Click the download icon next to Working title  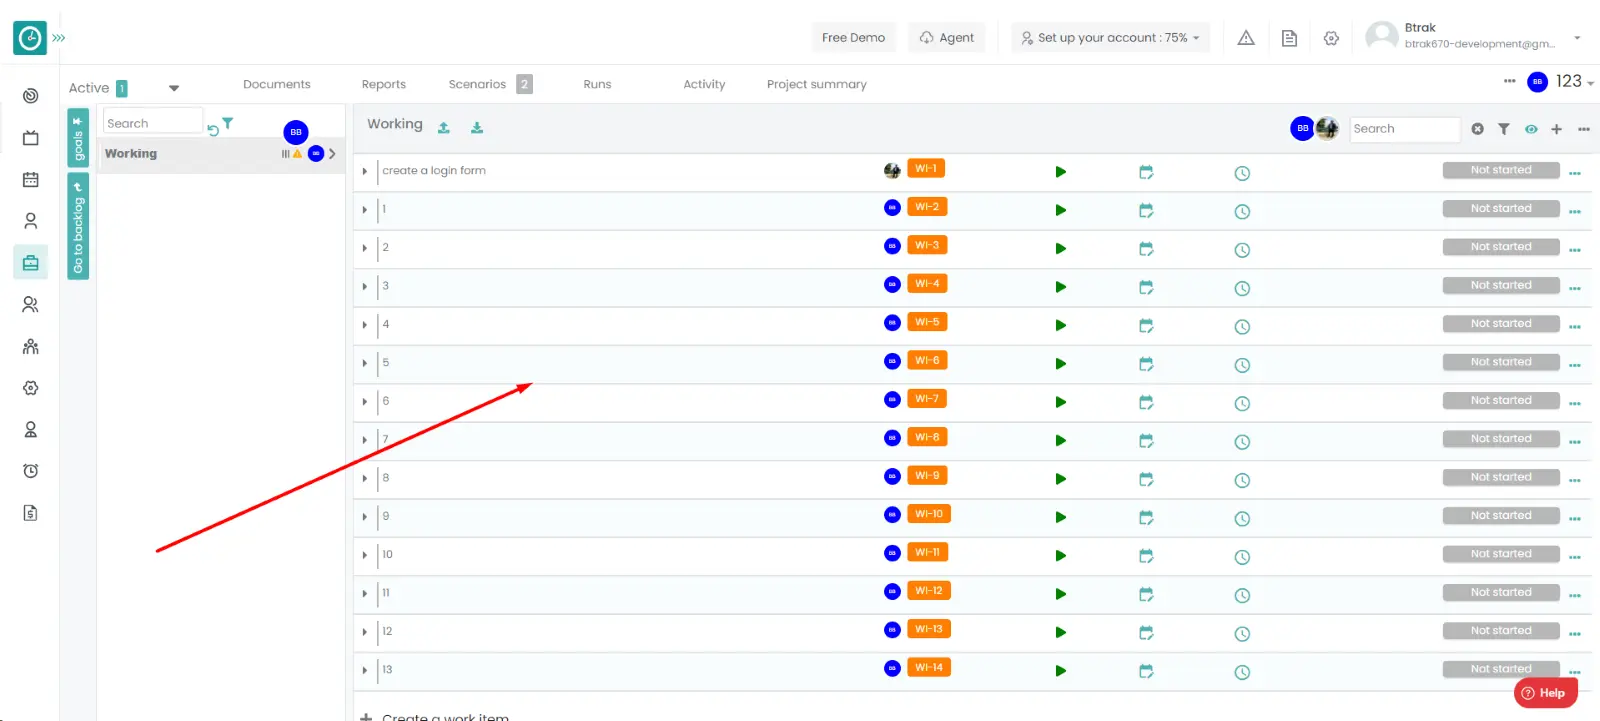click(x=477, y=128)
